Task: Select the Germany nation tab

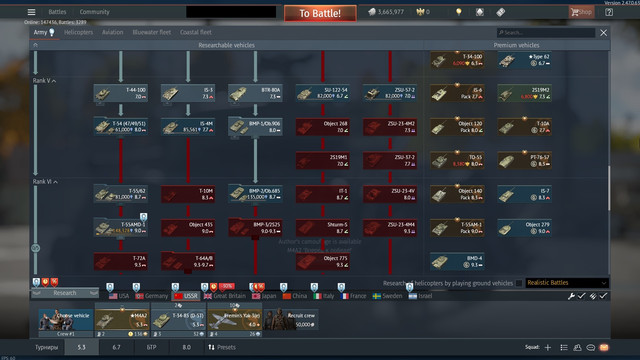Action: 151,296
